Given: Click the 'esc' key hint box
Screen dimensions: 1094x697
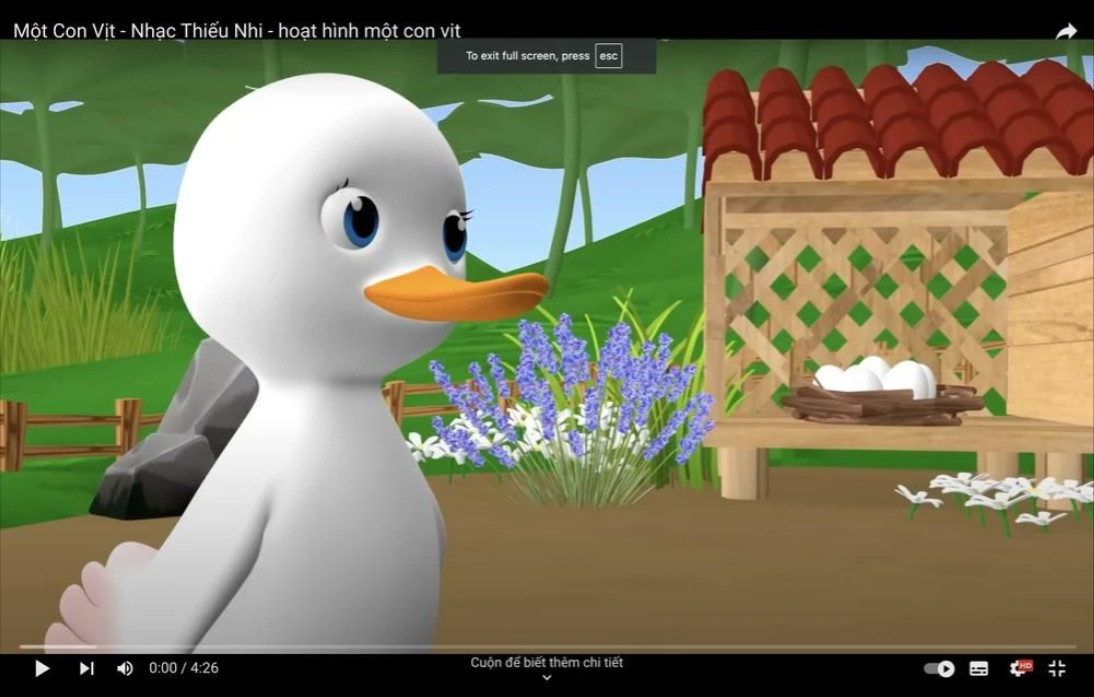Looking at the screenshot, I should click(608, 56).
